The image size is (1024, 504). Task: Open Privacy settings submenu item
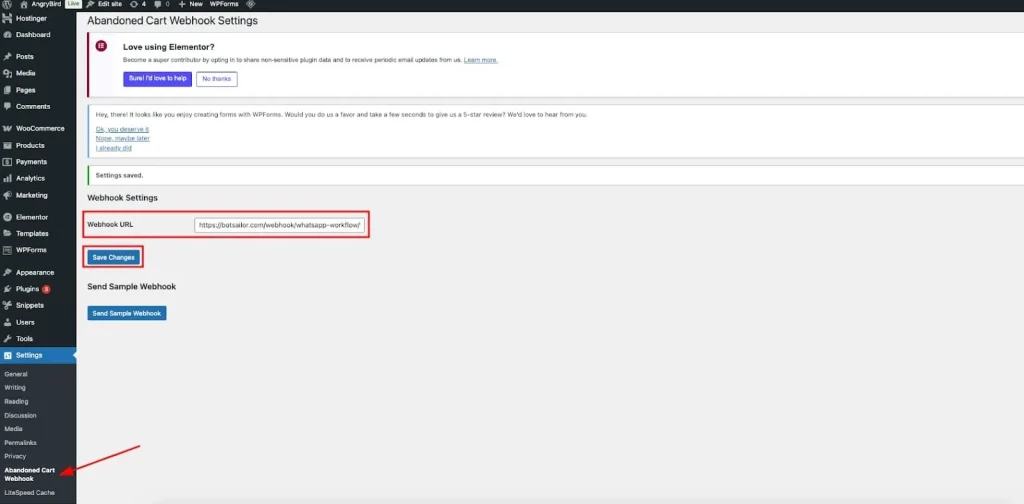[x=15, y=456]
